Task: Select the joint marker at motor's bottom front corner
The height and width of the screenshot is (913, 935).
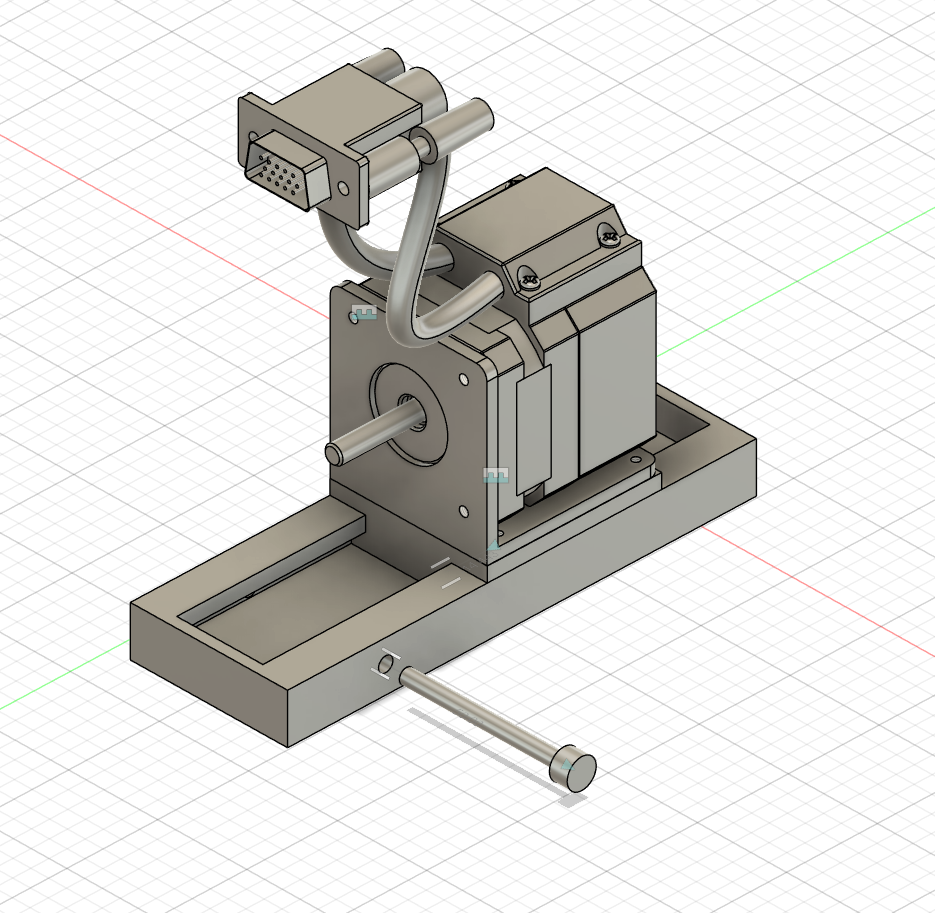Action: pyautogui.click(x=492, y=546)
